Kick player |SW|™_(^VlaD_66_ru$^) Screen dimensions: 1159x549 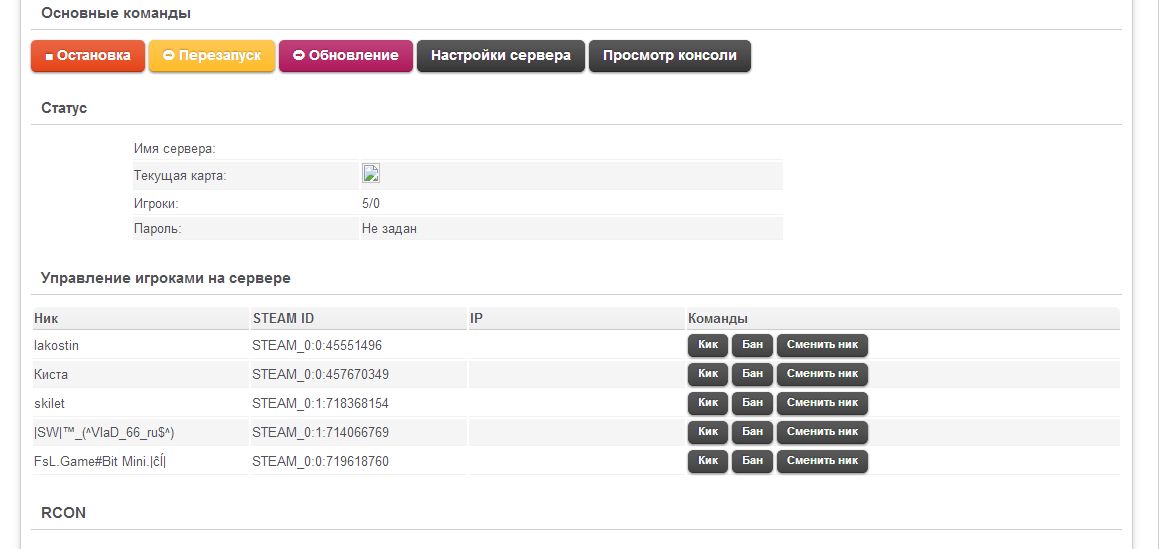pyautogui.click(x=708, y=432)
